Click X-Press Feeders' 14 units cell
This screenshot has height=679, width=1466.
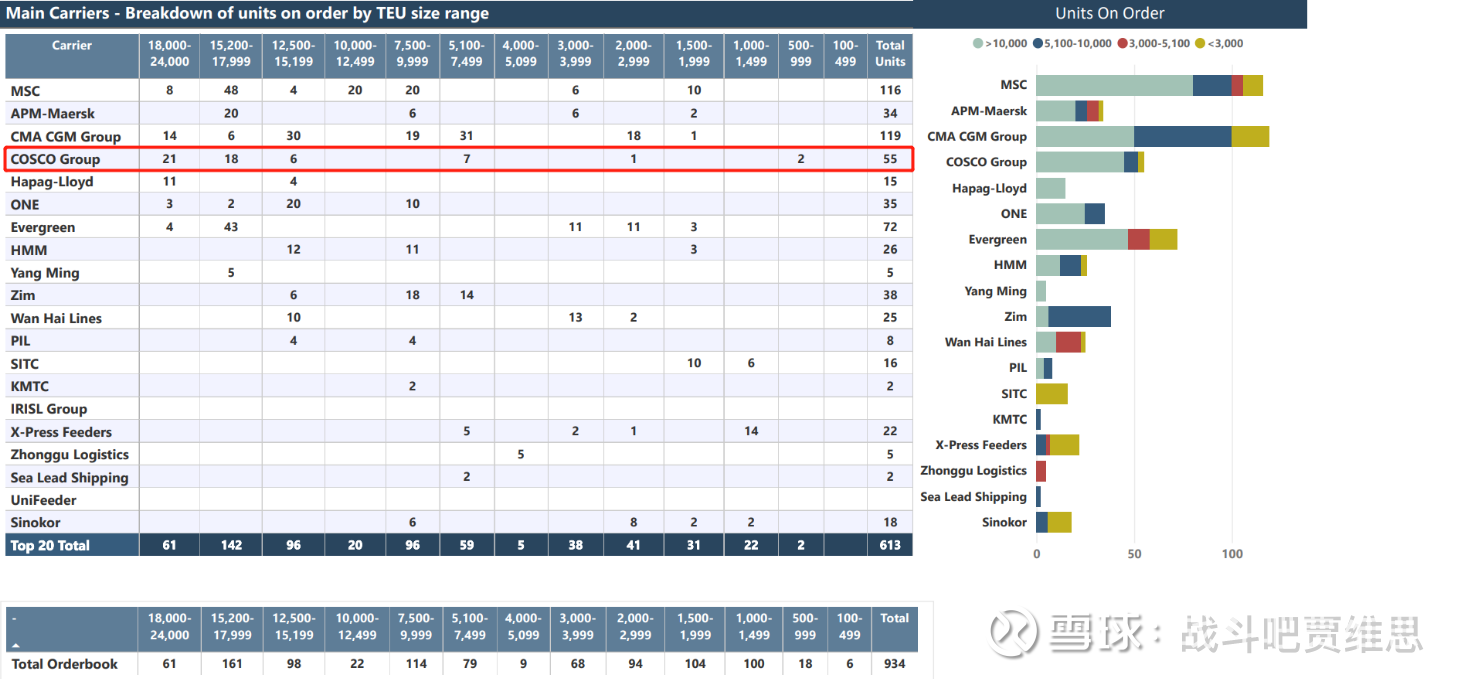tap(751, 432)
